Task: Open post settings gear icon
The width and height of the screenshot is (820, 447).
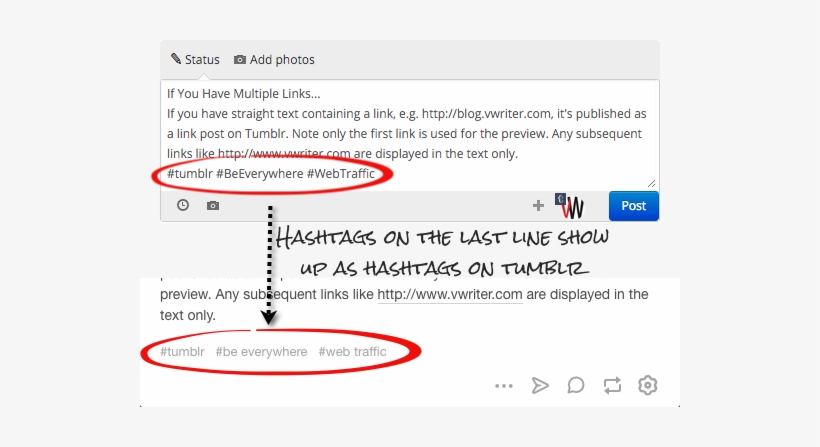Action: click(647, 385)
